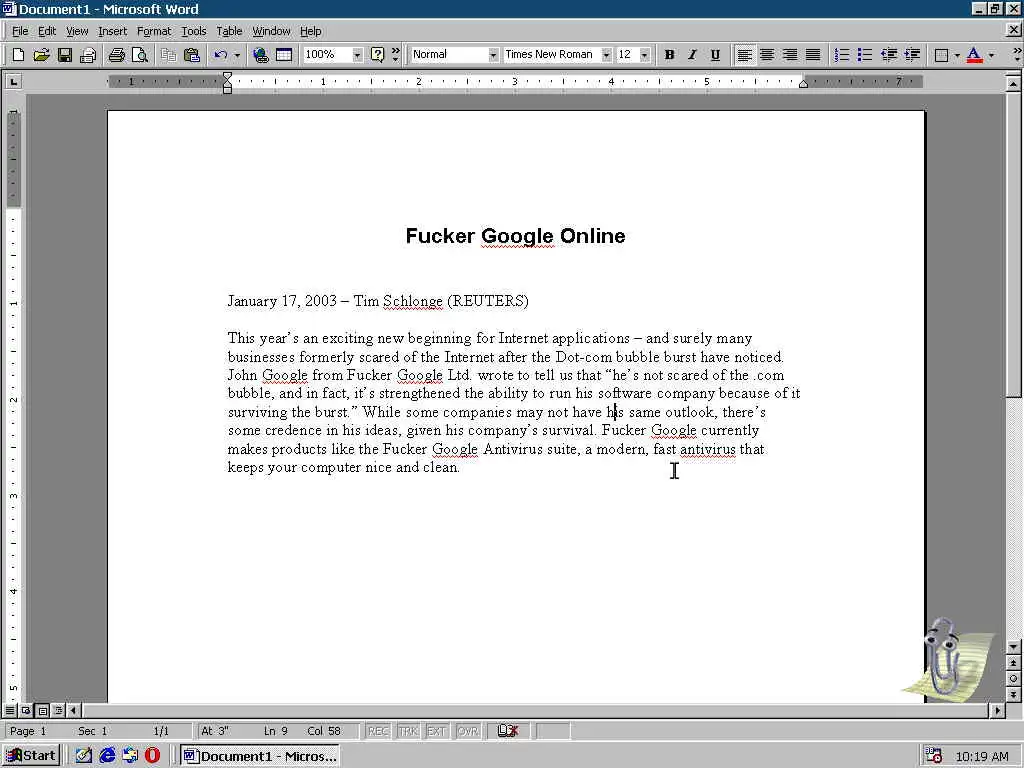This screenshot has width=1024, height=768.
Task: Set Align Right paragraph alignment
Action: [x=790, y=55]
